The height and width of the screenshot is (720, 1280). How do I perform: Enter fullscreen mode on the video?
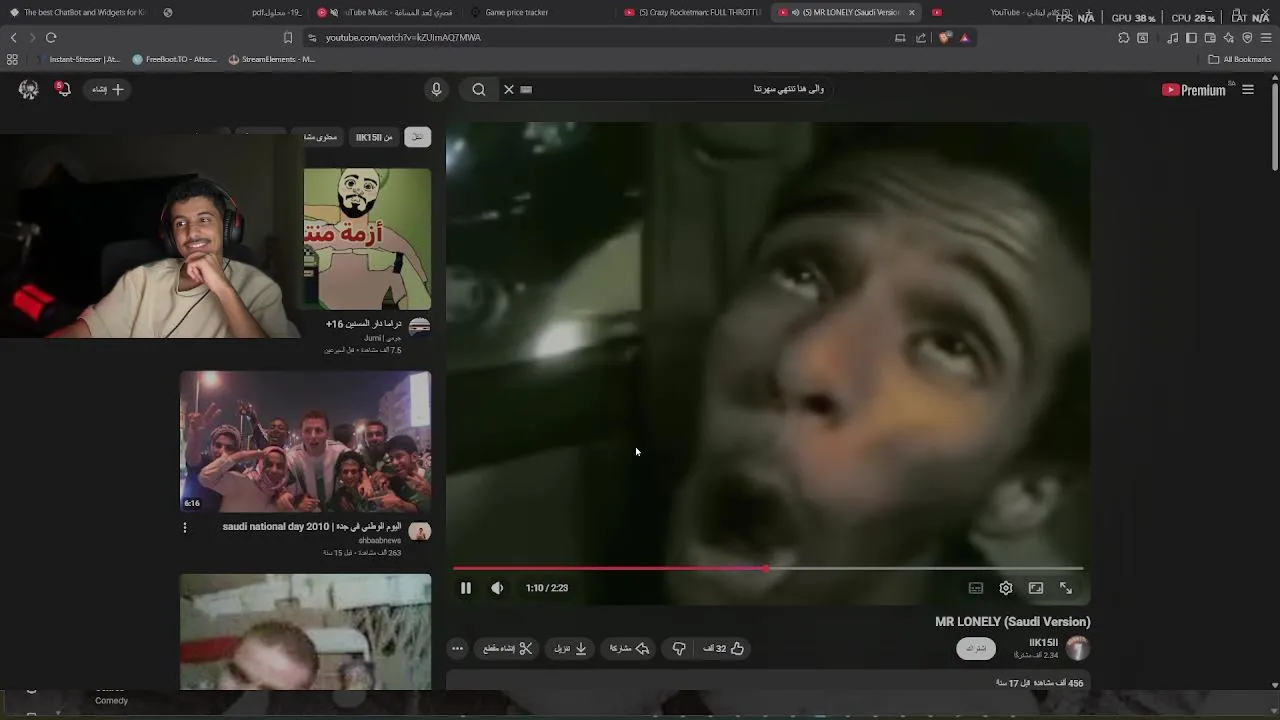tap(1066, 588)
